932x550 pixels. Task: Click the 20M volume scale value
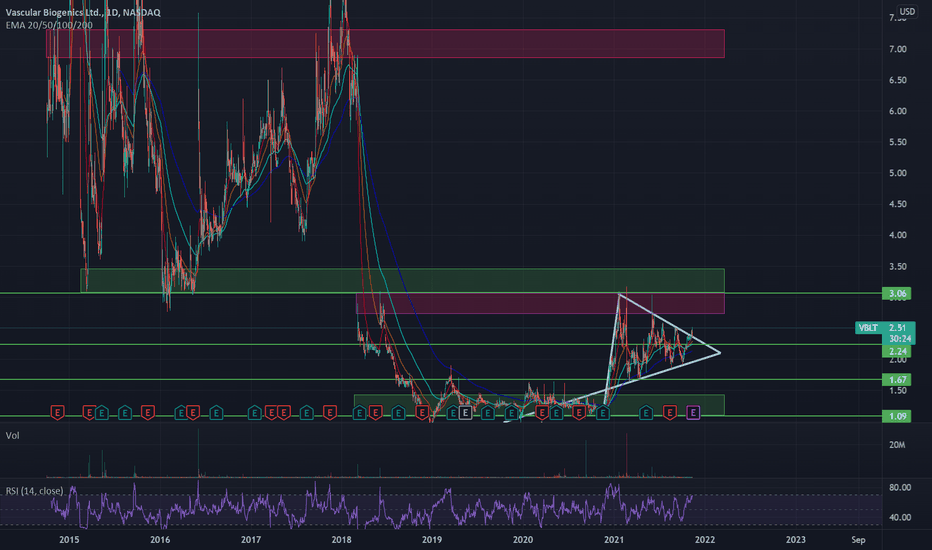point(898,444)
